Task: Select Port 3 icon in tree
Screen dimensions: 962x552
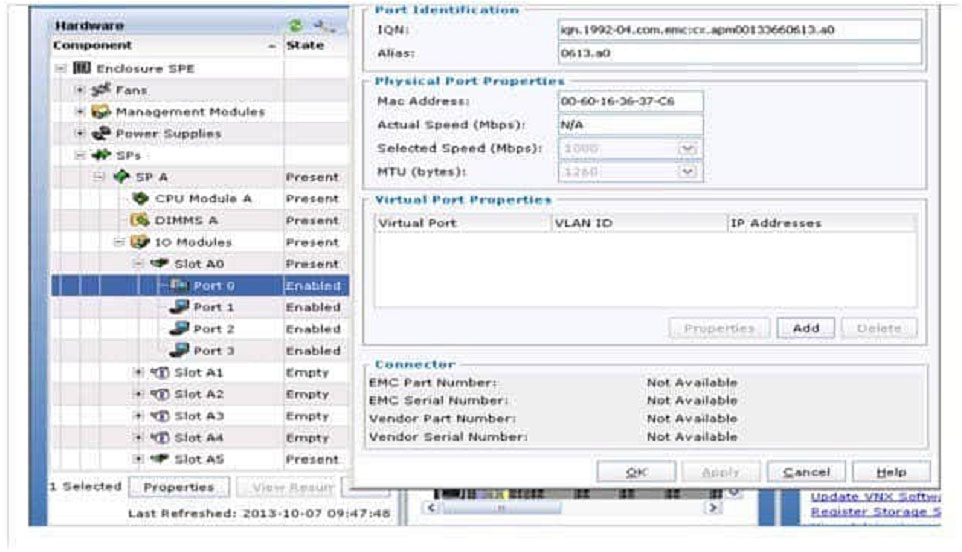Action: pyautogui.click(x=180, y=351)
